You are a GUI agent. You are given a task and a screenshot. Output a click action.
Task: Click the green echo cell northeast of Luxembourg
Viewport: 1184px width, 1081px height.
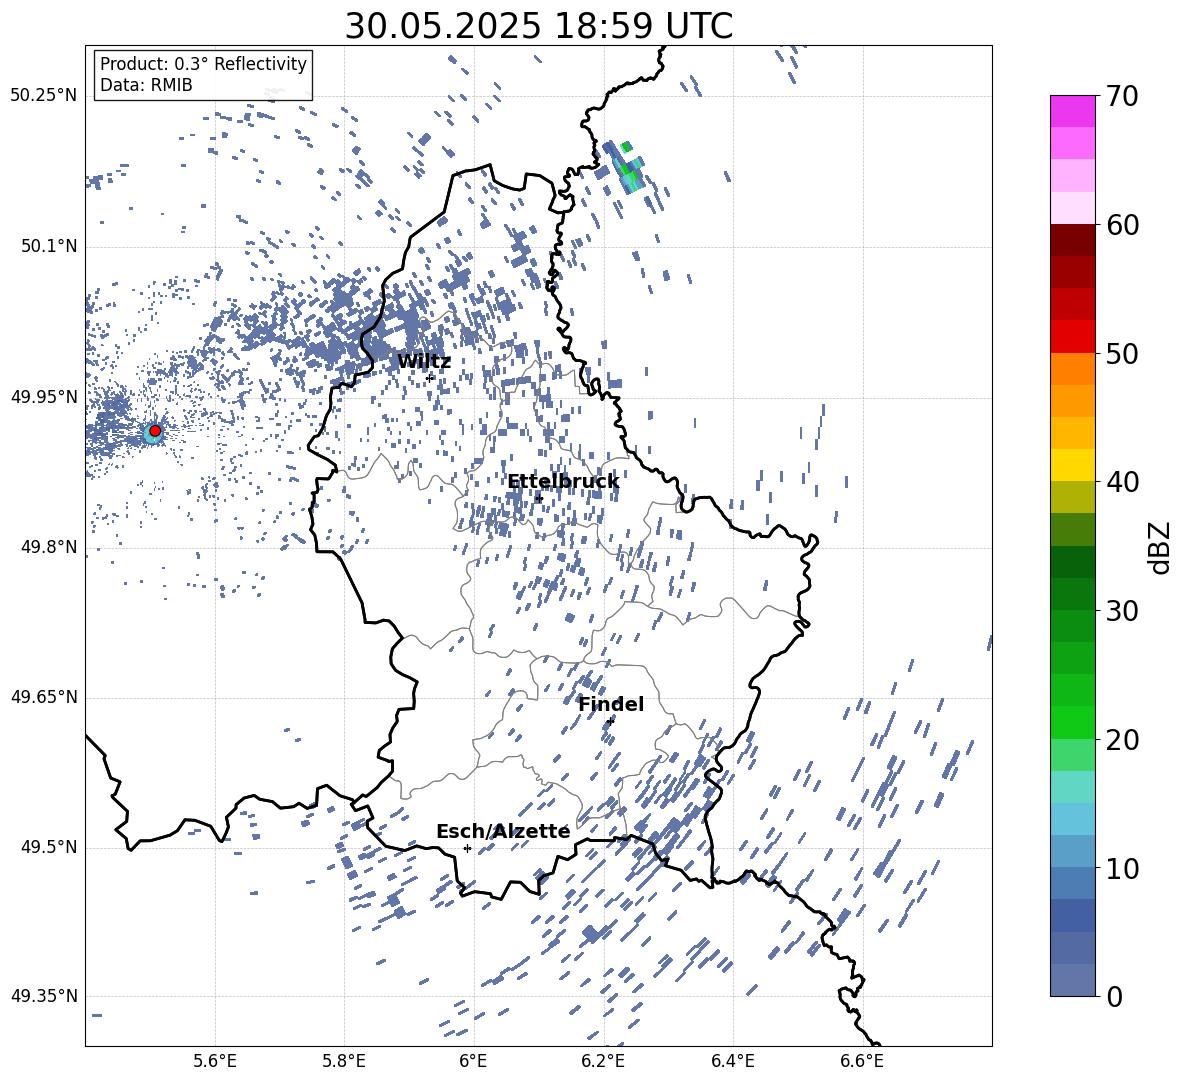click(x=628, y=168)
